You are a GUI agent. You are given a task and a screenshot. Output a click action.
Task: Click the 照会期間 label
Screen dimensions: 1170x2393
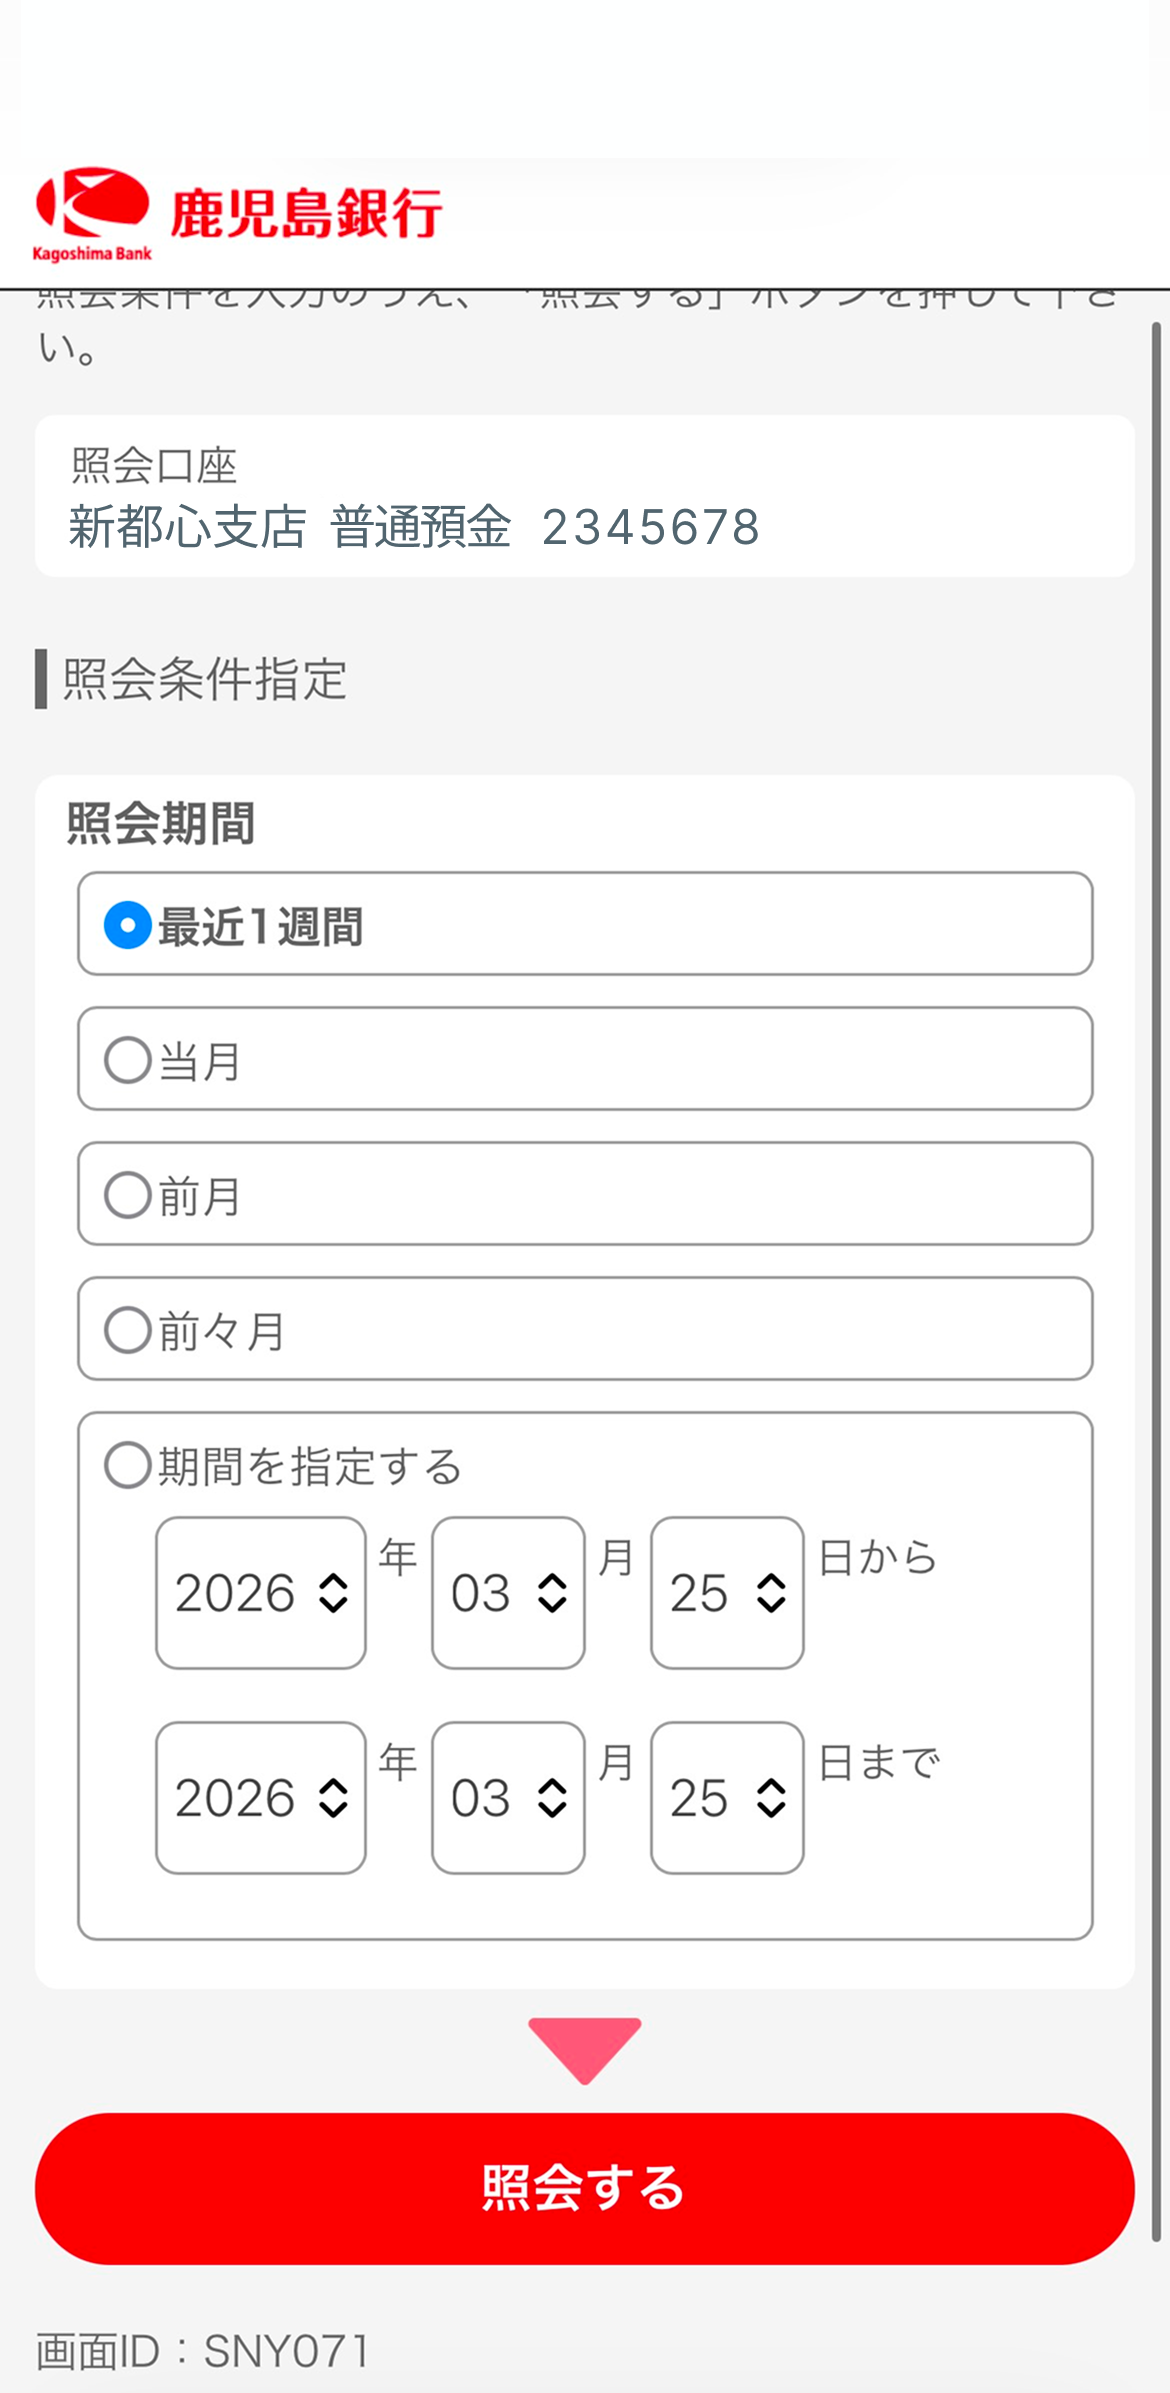click(x=161, y=824)
